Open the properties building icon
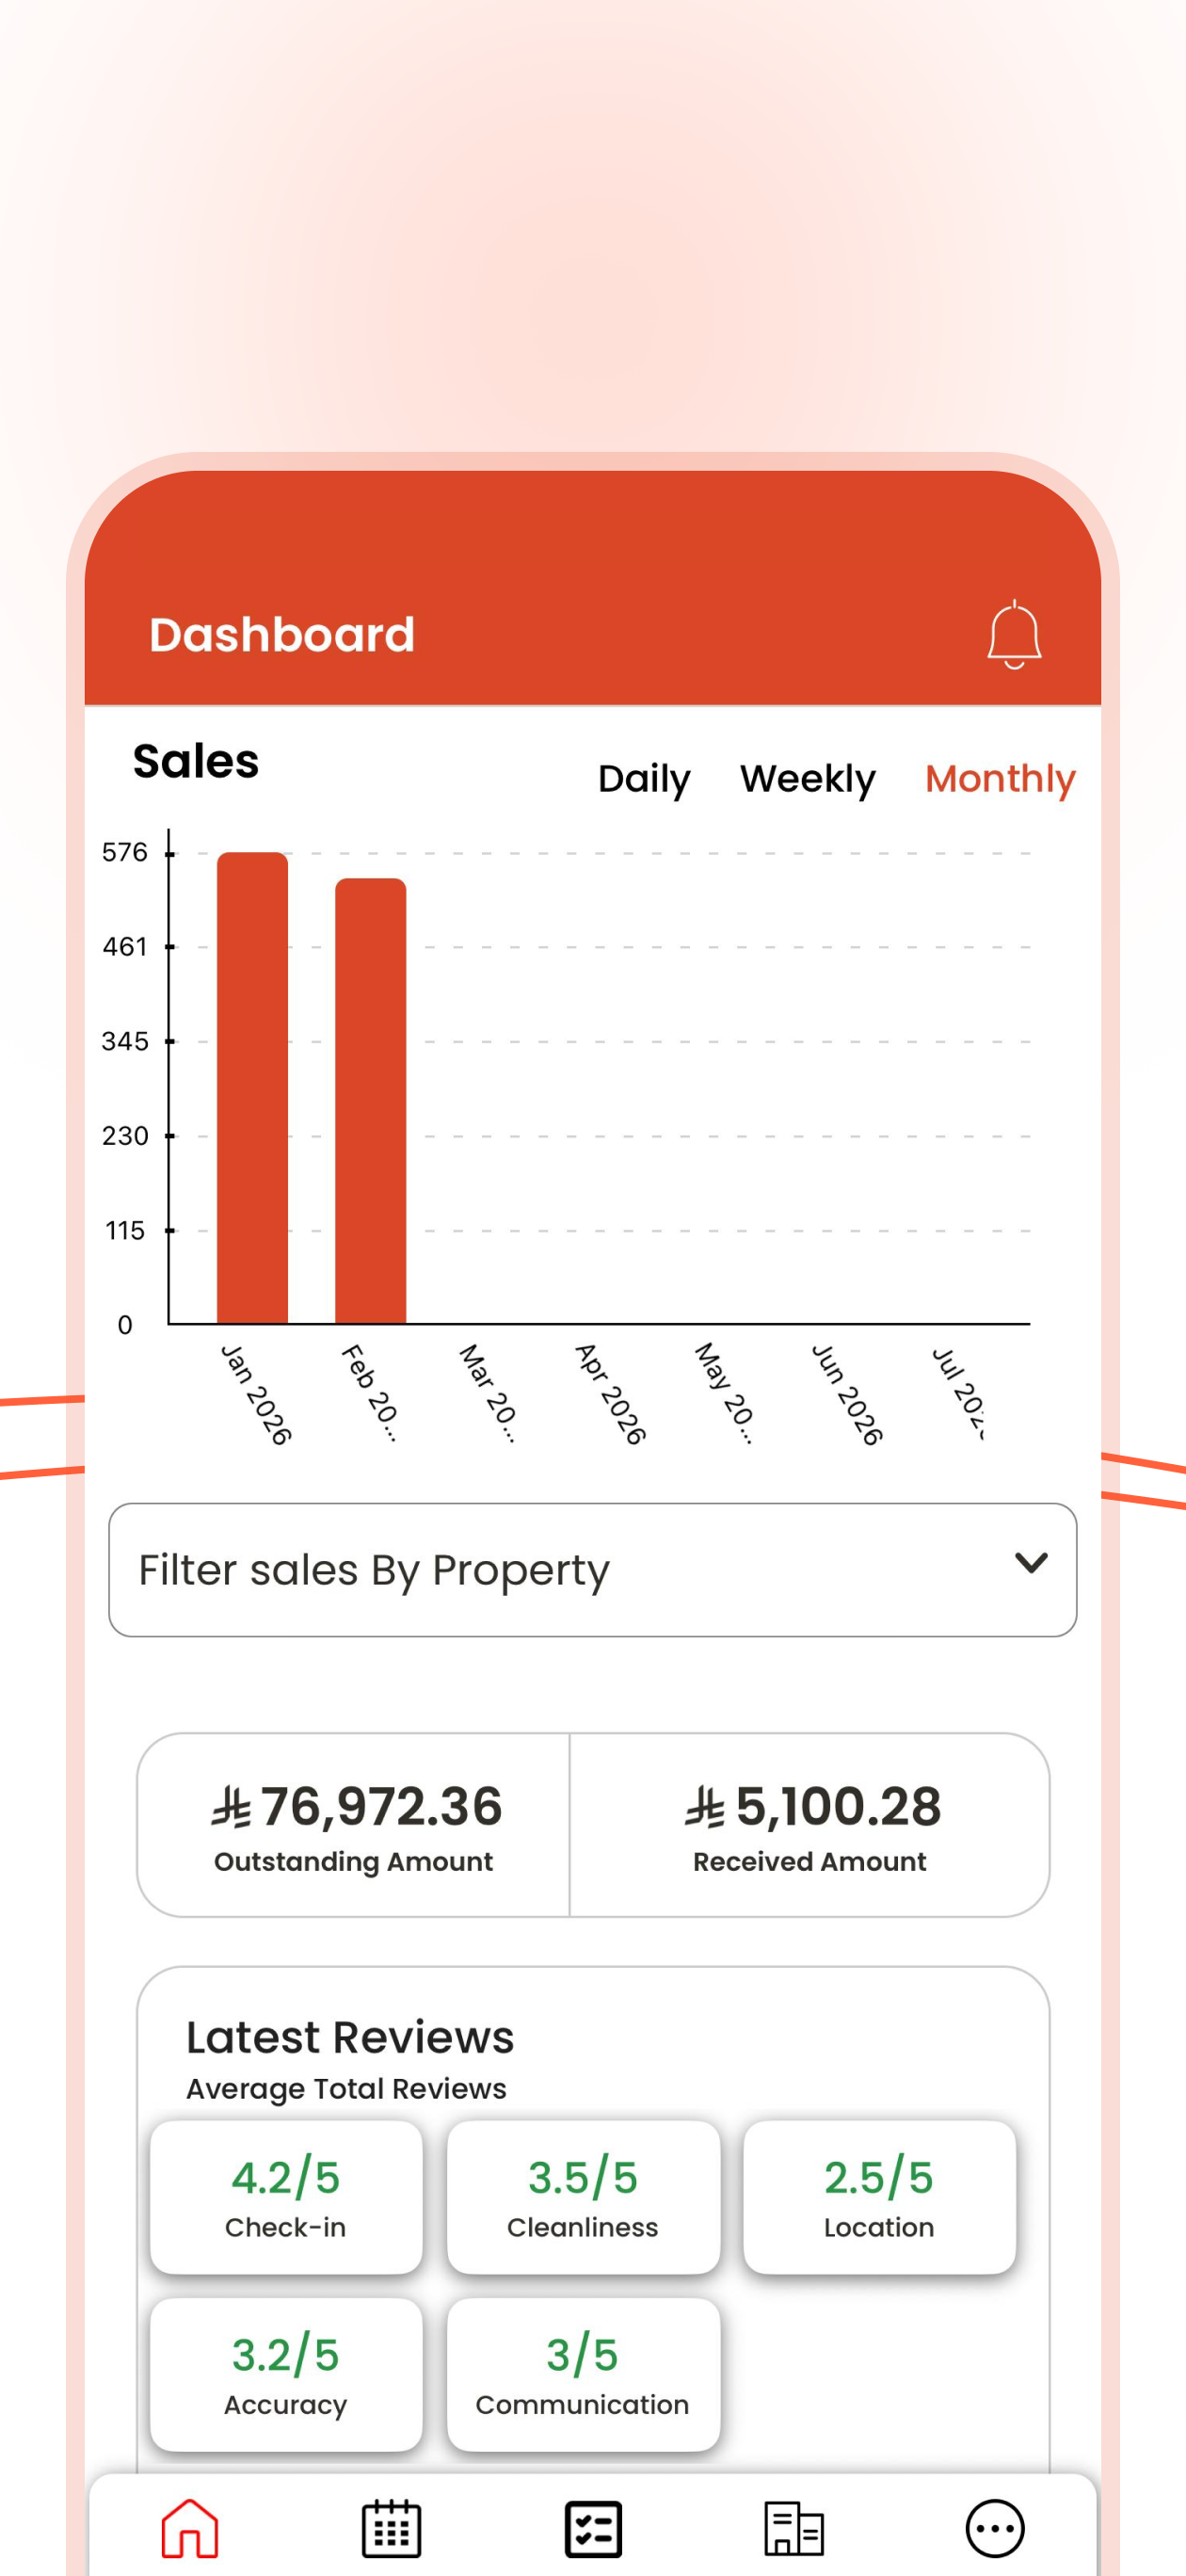Image resolution: width=1186 pixels, height=2576 pixels. coord(794,2528)
